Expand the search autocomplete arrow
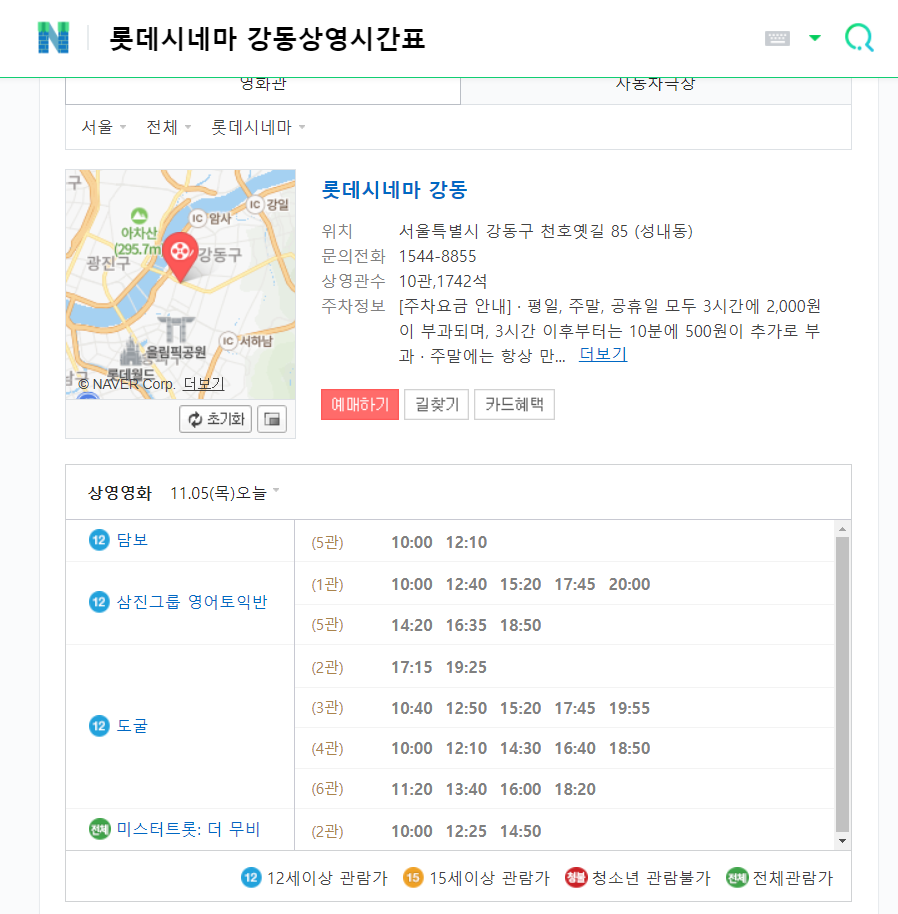The width and height of the screenshot is (898, 914). click(815, 38)
